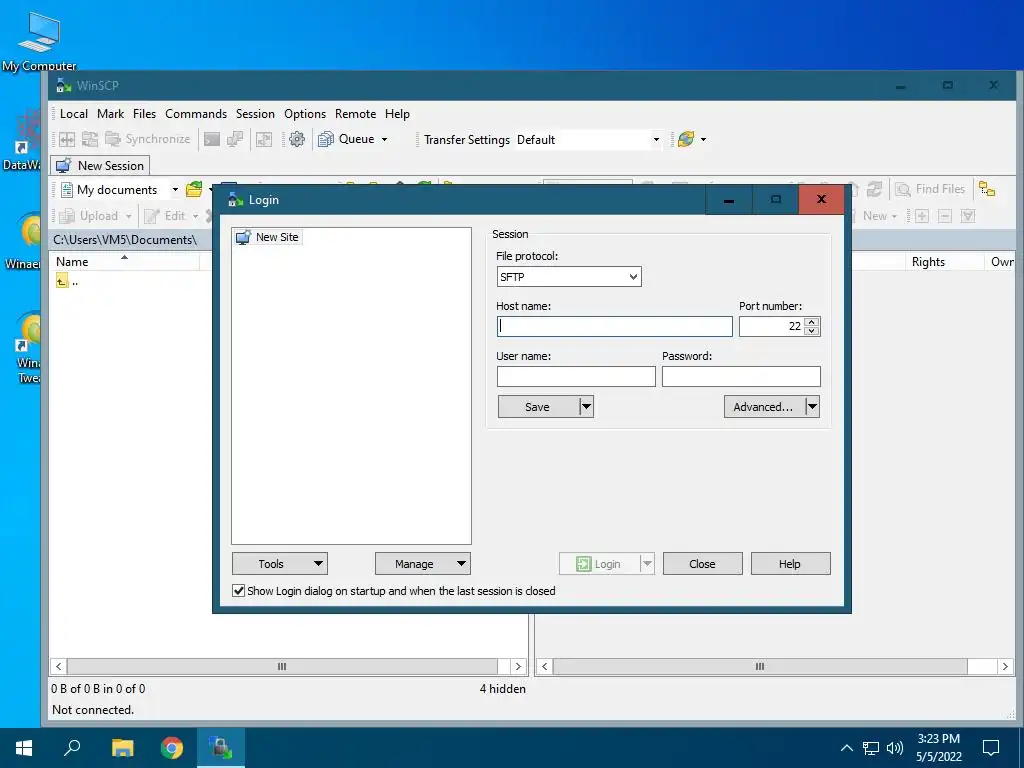The height and width of the screenshot is (768, 1024).
Task: Click the Login button in the dialog
Action: click(x=599, y=564)
